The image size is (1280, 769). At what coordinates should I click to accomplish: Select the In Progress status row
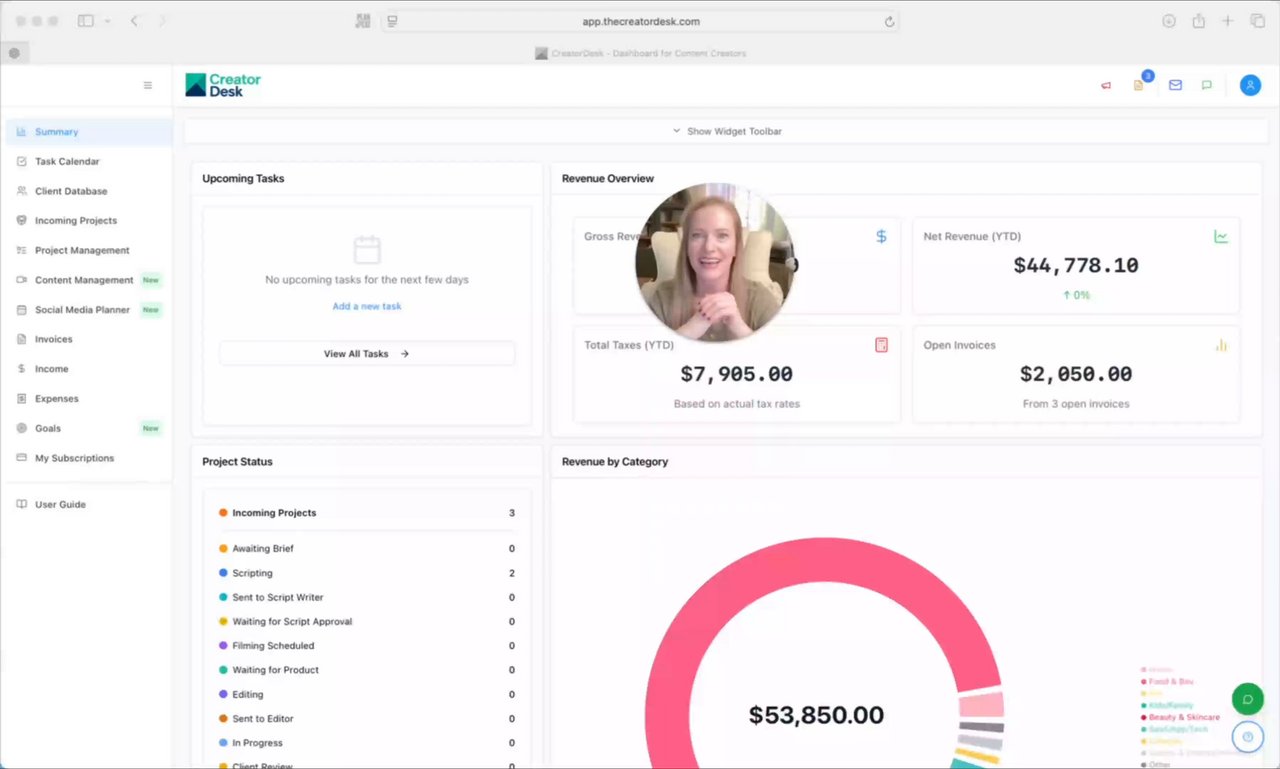(367, 743)
